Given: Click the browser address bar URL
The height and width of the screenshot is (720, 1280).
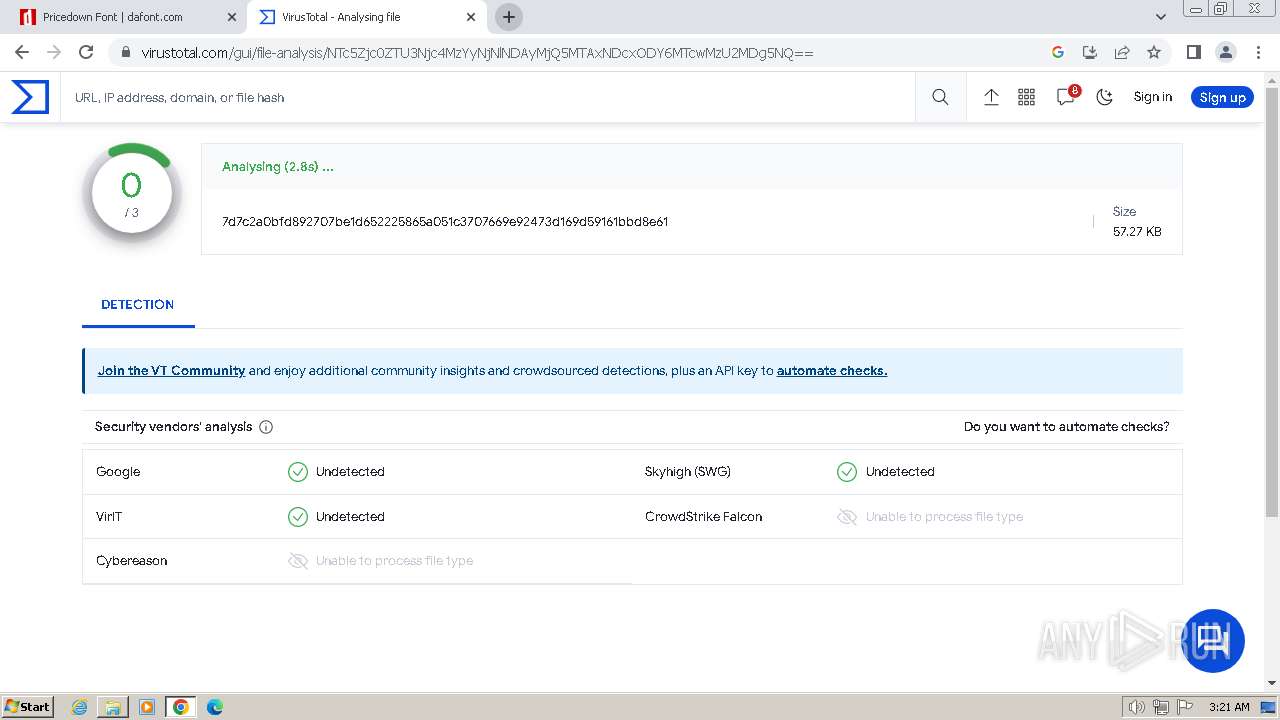Looking at the screenshot, I should pos(477,52).
